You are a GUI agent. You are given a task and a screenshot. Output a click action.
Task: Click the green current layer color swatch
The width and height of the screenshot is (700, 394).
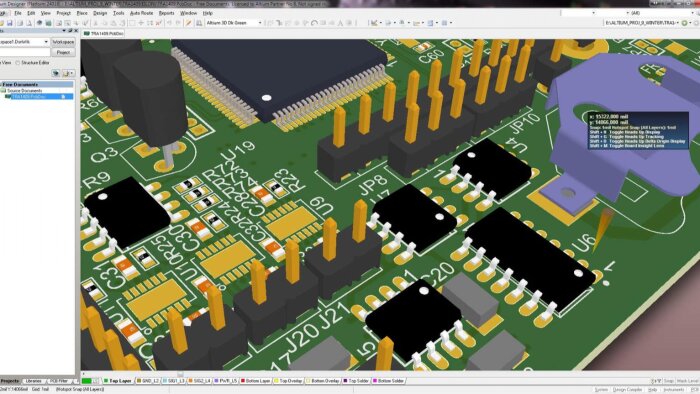click(x=86, y=381)
